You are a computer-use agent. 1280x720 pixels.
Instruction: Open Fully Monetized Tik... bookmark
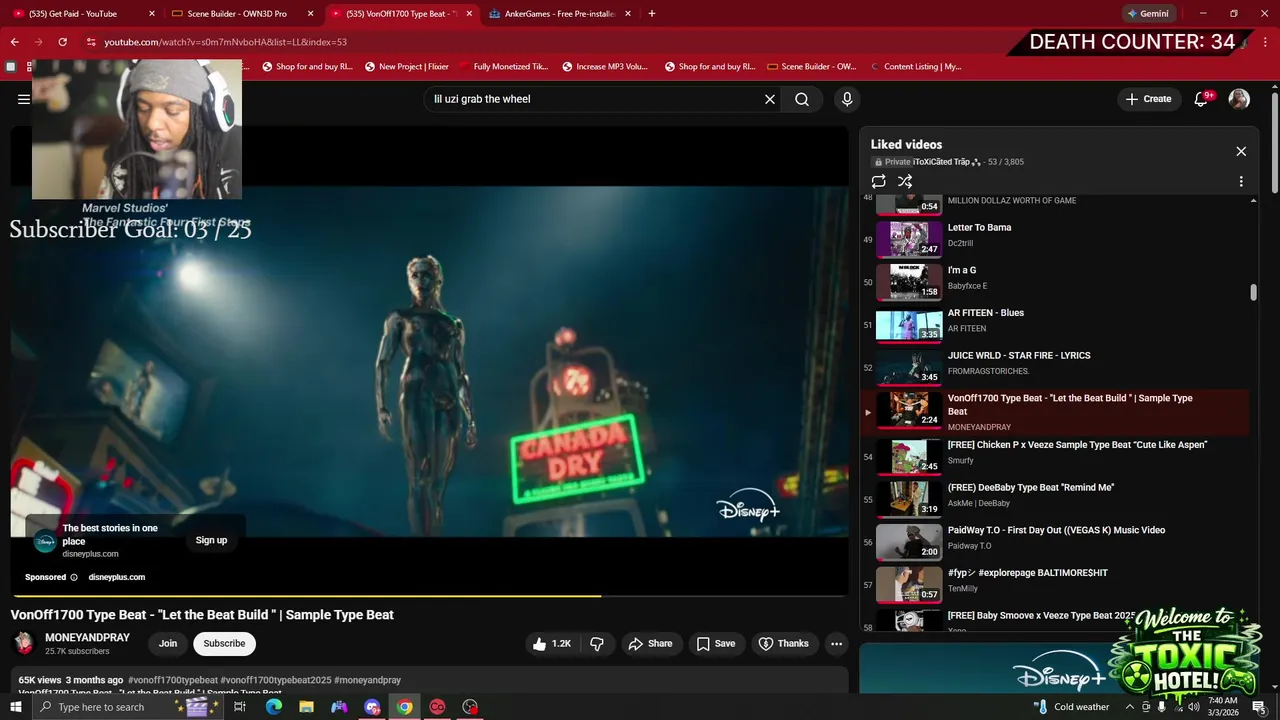pyautogui.click(x=503, y=67)
